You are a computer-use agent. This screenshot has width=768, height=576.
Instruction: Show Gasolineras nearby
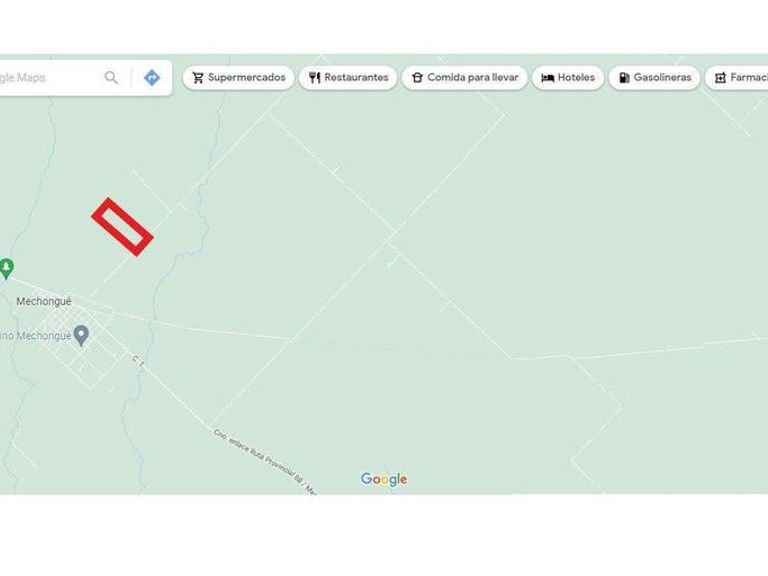pos(654,78)
